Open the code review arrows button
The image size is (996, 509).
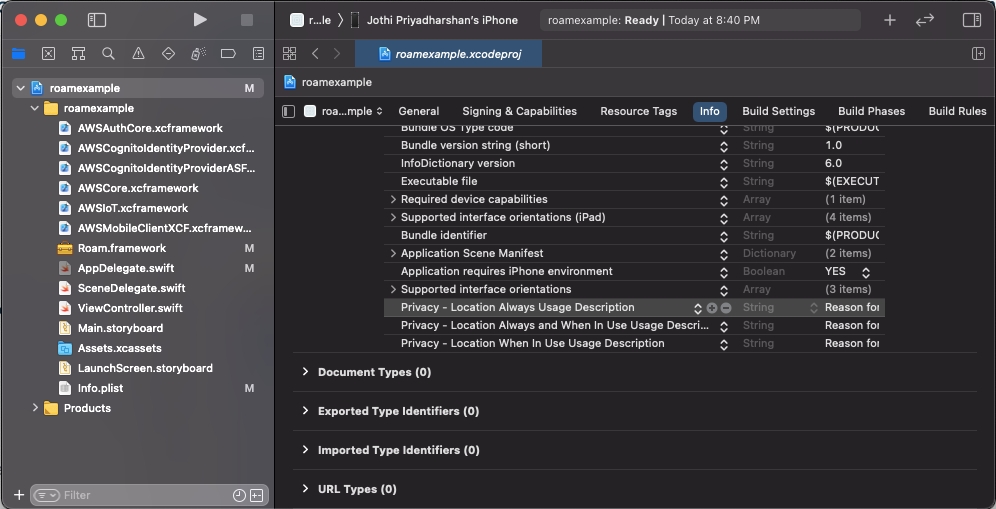click(x=925, y=20)
